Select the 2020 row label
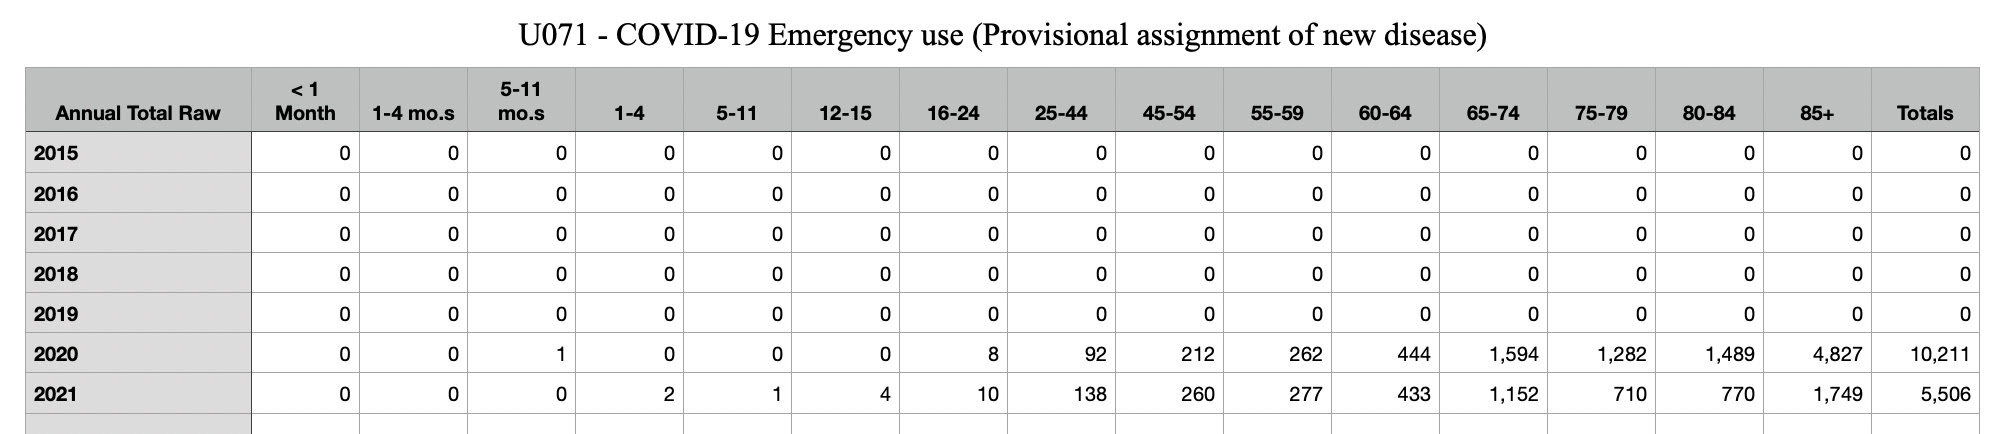This screenshot has width=1998, height=434. 138,353
